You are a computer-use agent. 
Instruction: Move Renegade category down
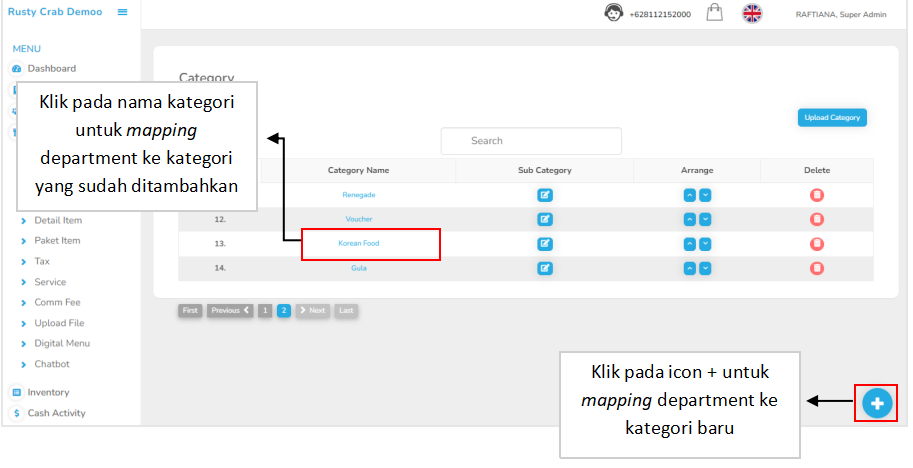click(x=705, y=195)
